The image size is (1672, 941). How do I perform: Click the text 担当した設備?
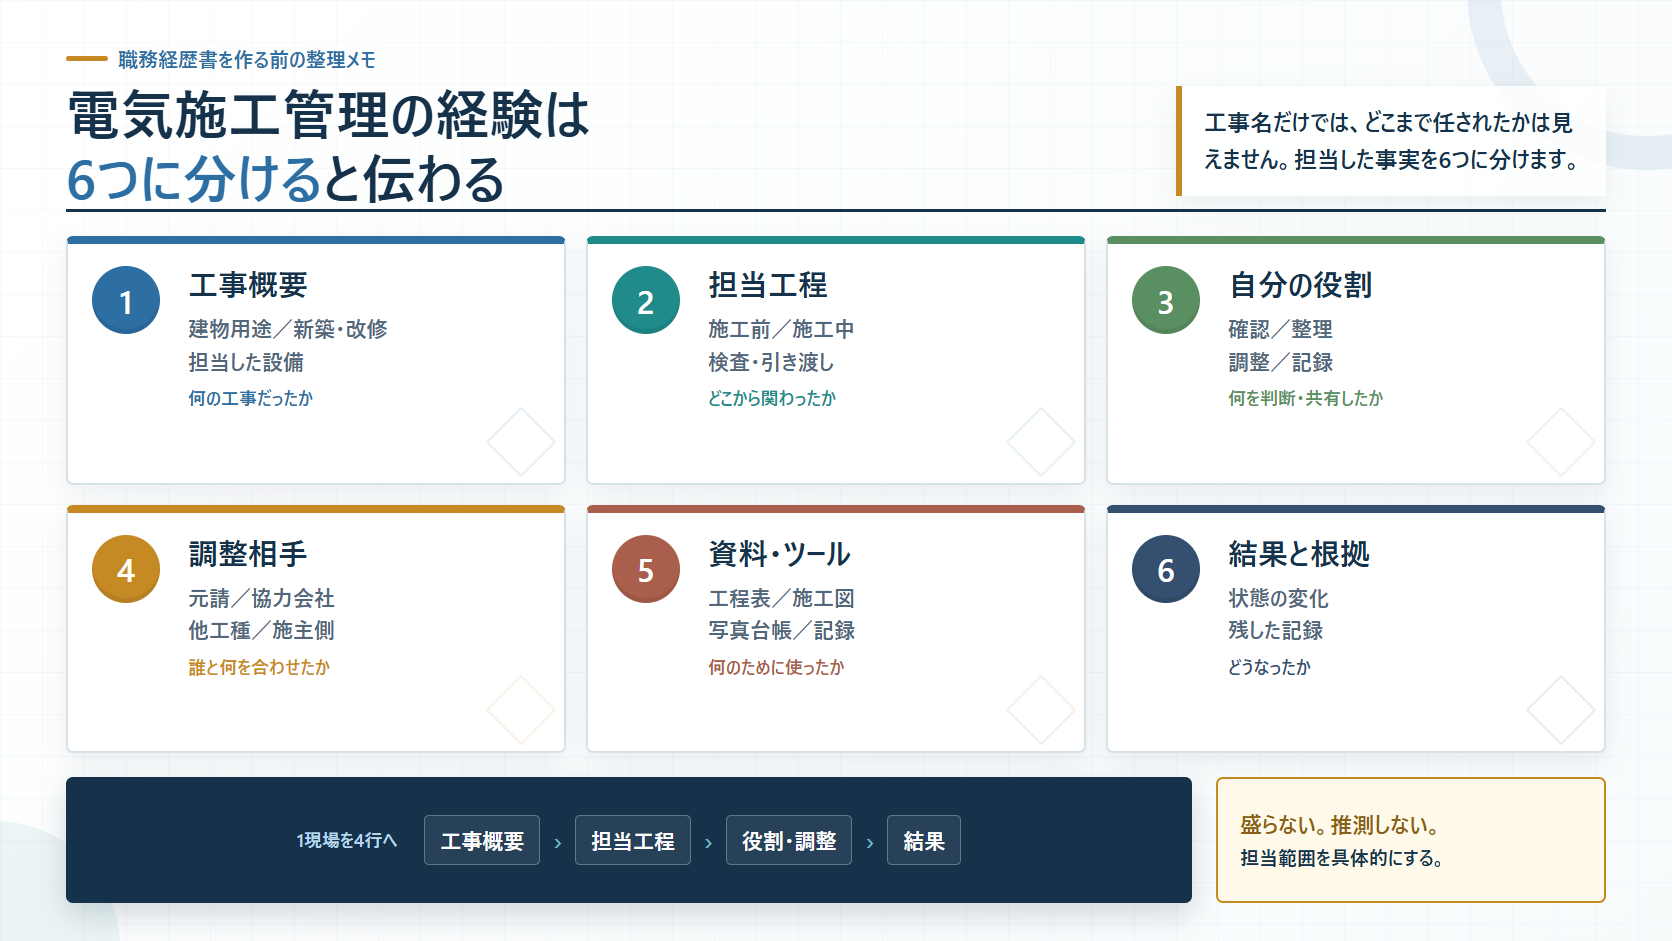point(246,362)
